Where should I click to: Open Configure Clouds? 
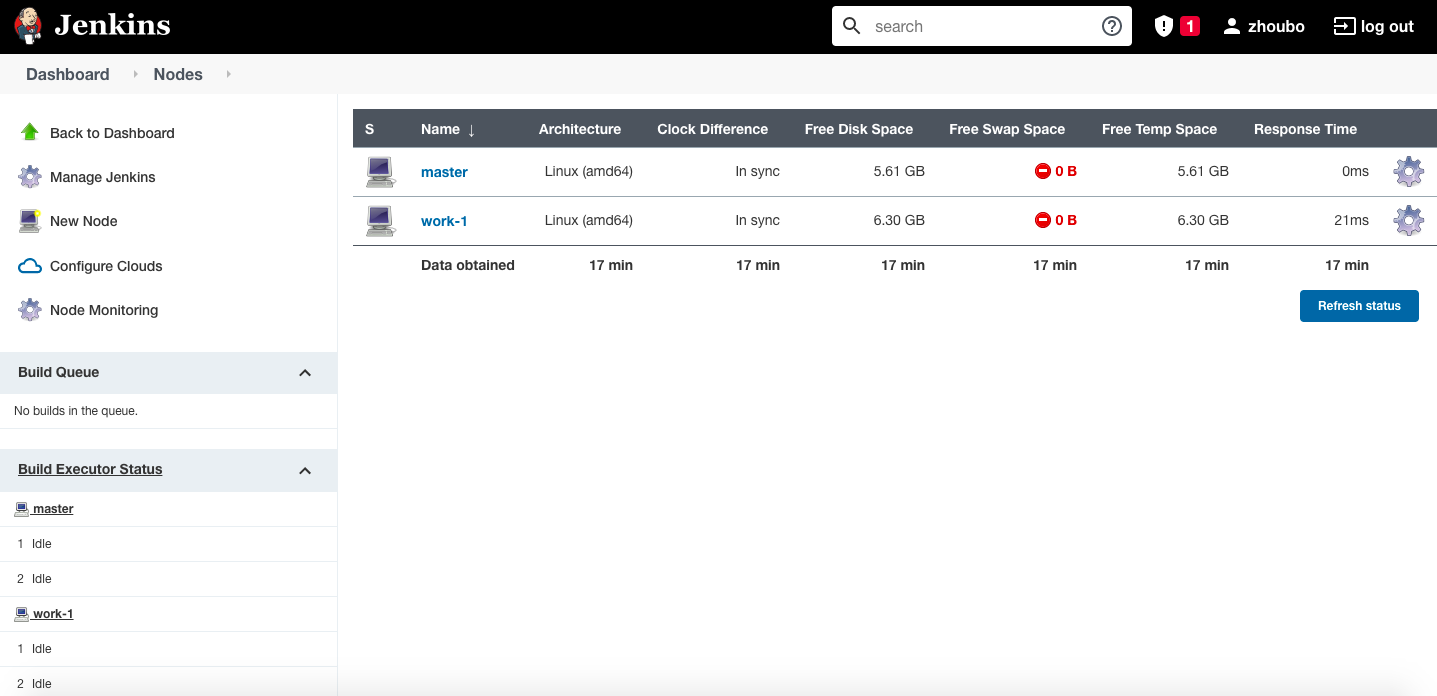(x=106, y=266)
